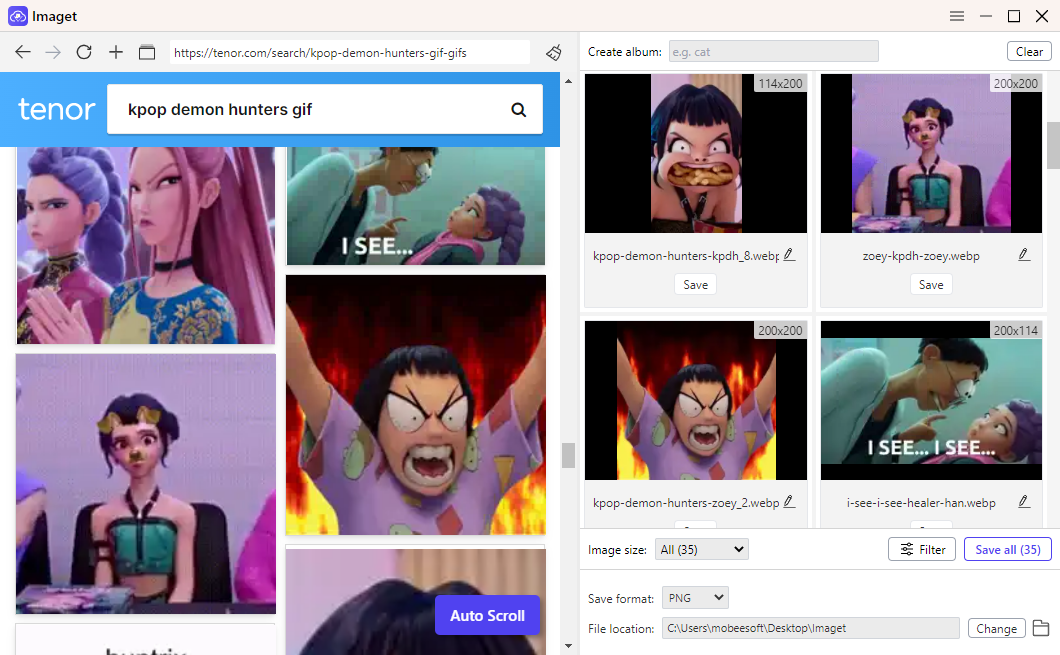Click the Create album input field
The height and width of the screenshot is (655, 1060).
773,50
